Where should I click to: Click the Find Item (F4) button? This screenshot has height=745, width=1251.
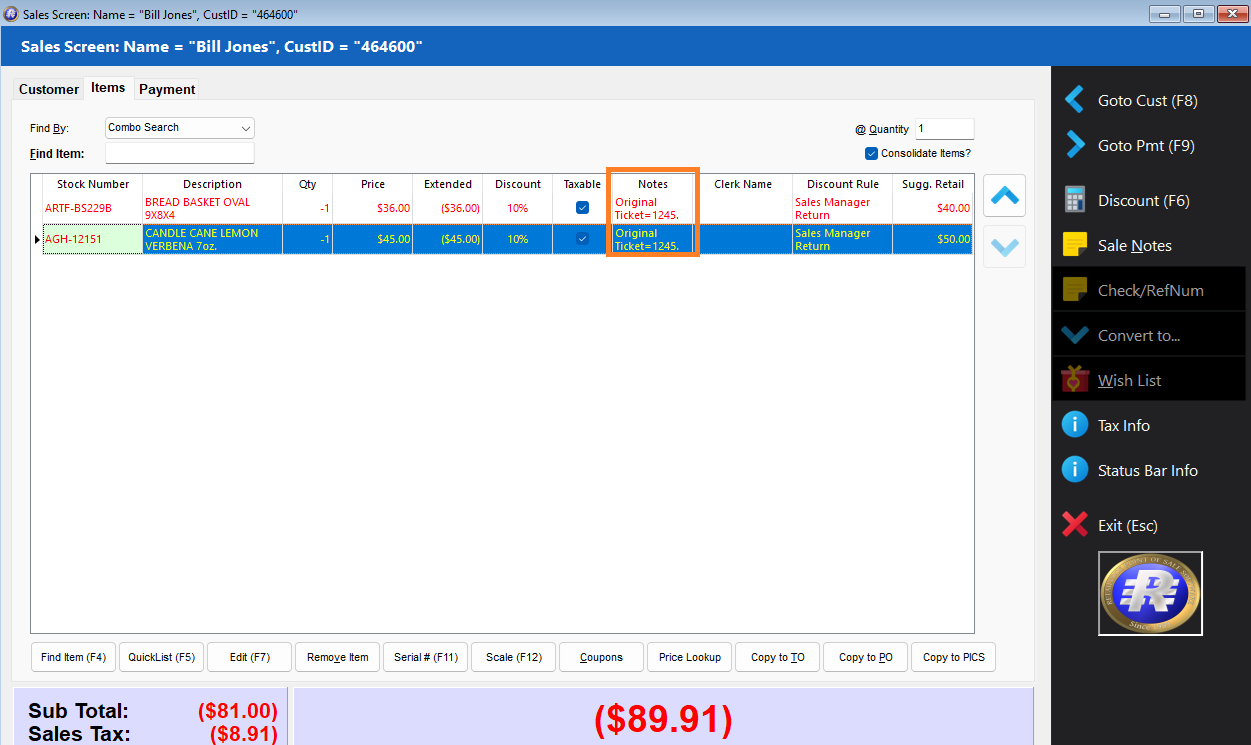[74, 657]
